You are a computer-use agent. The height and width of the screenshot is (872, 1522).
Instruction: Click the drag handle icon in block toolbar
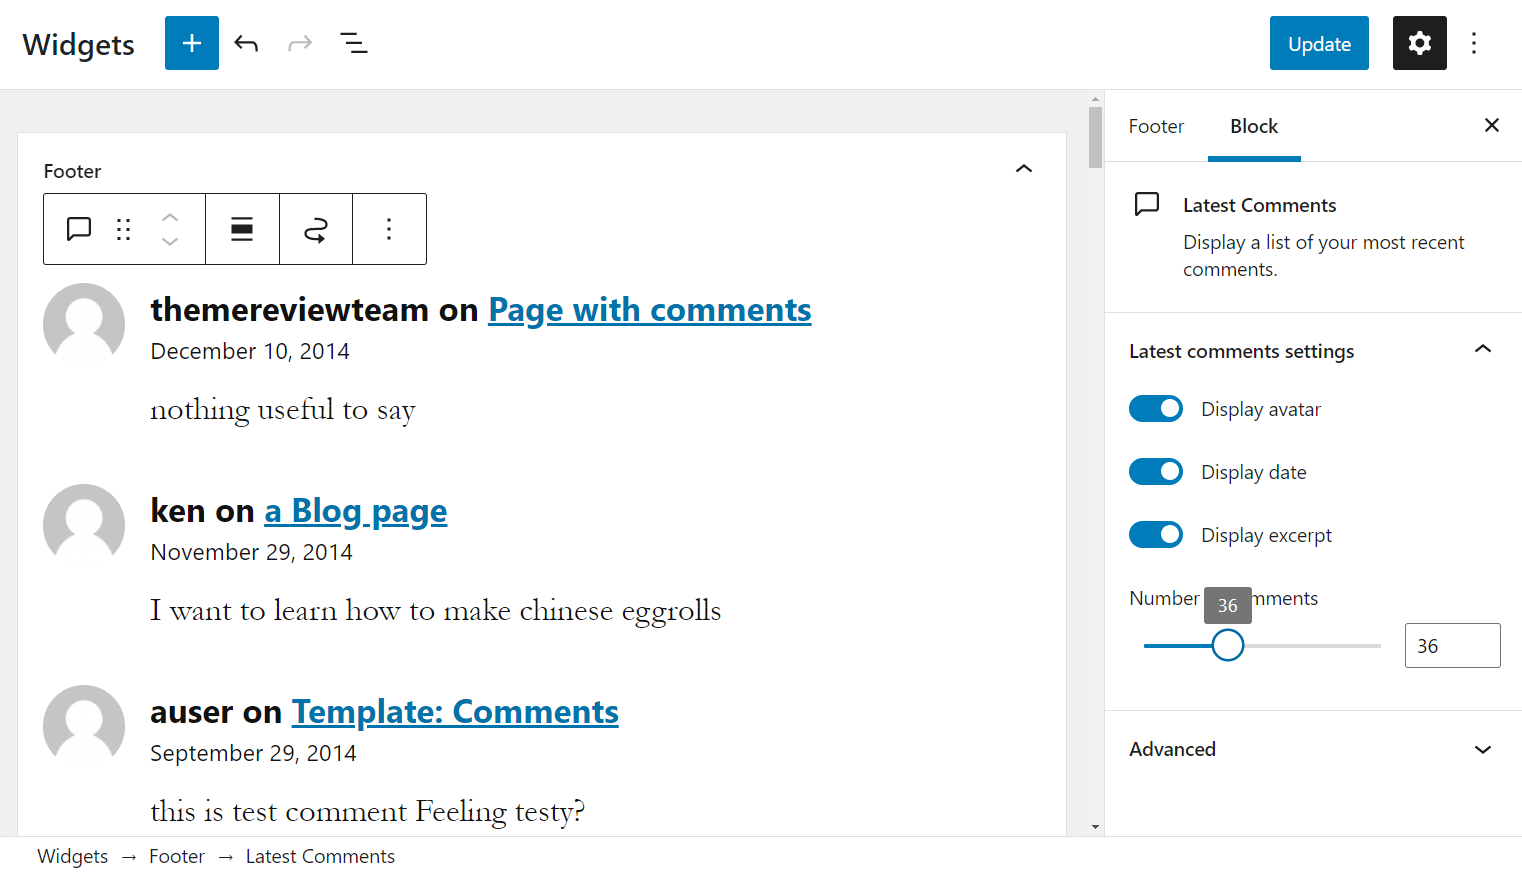[x=123, y=229]
